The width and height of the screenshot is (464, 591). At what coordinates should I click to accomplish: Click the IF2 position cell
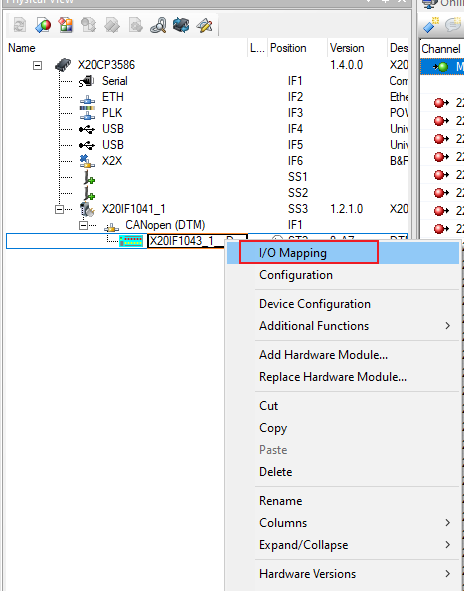(295, 97)
